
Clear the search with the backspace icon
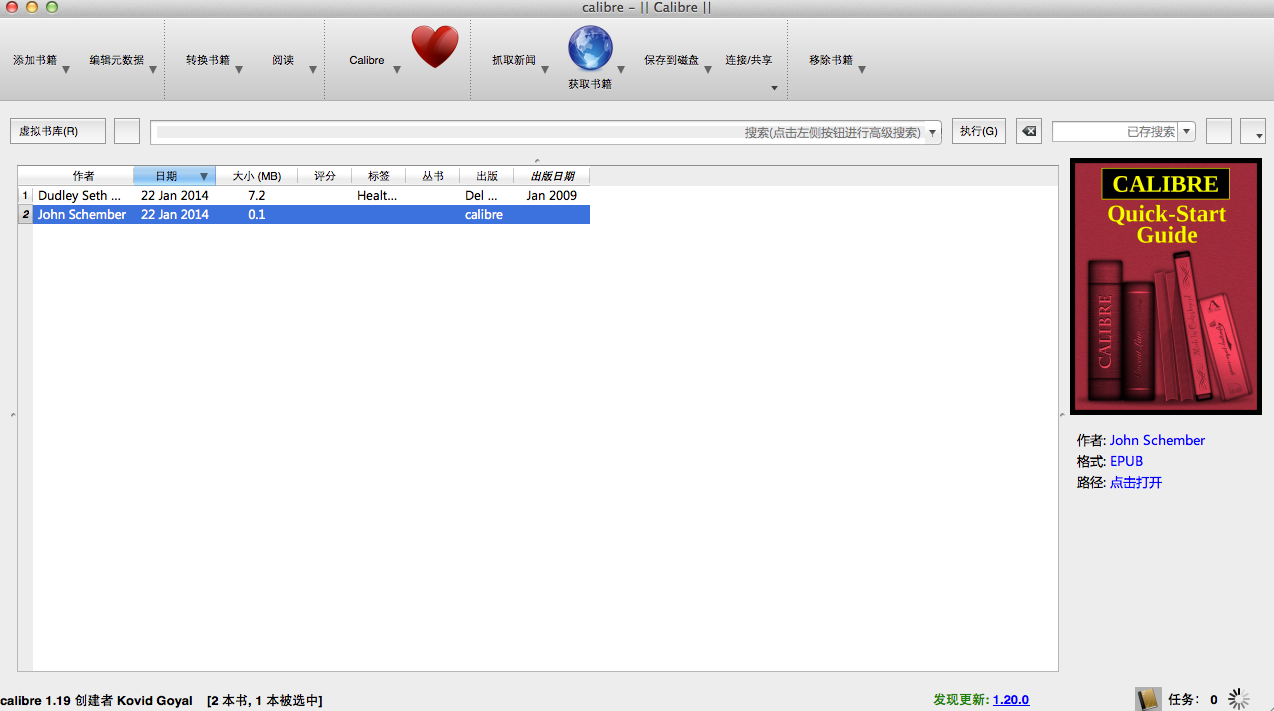(1029, 131)
